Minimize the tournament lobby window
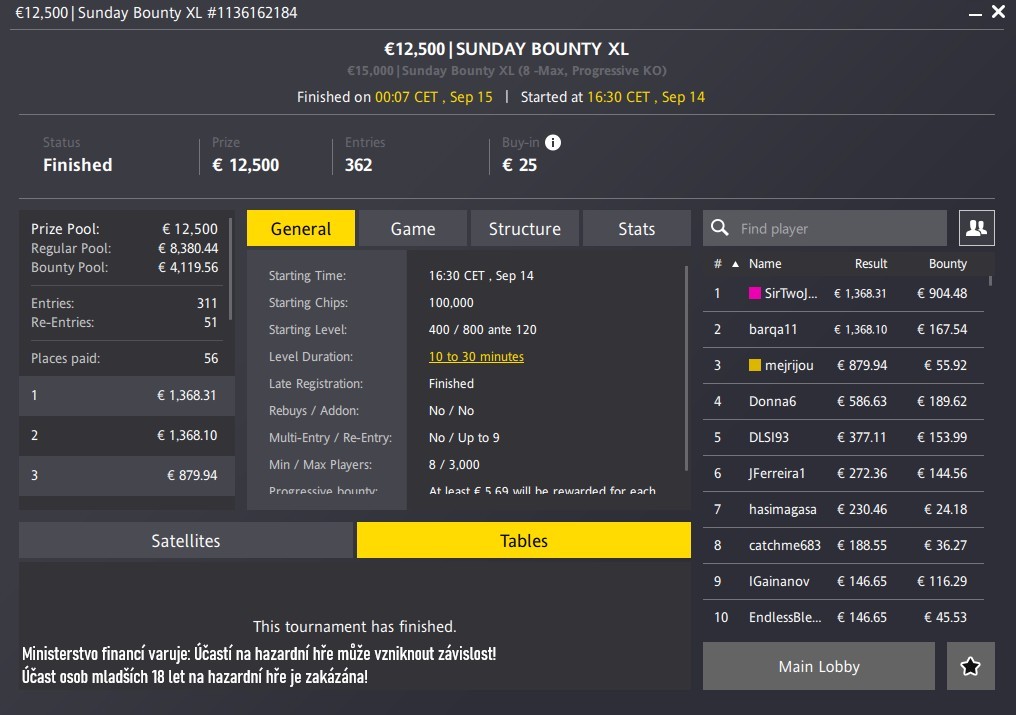 (975, 13)
